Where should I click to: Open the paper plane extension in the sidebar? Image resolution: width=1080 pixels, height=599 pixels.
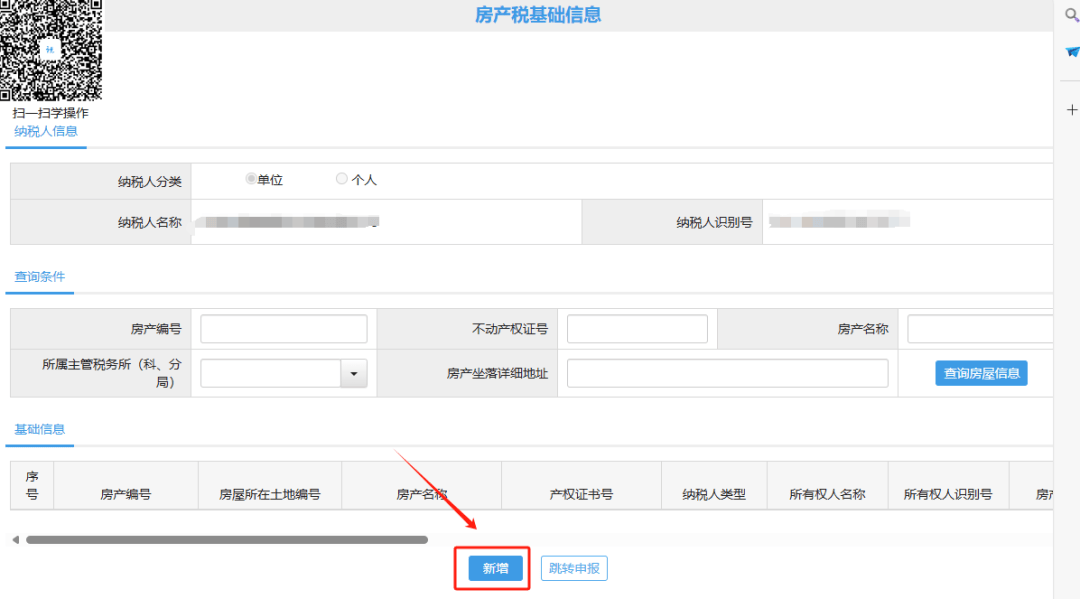click(1072, 51)
